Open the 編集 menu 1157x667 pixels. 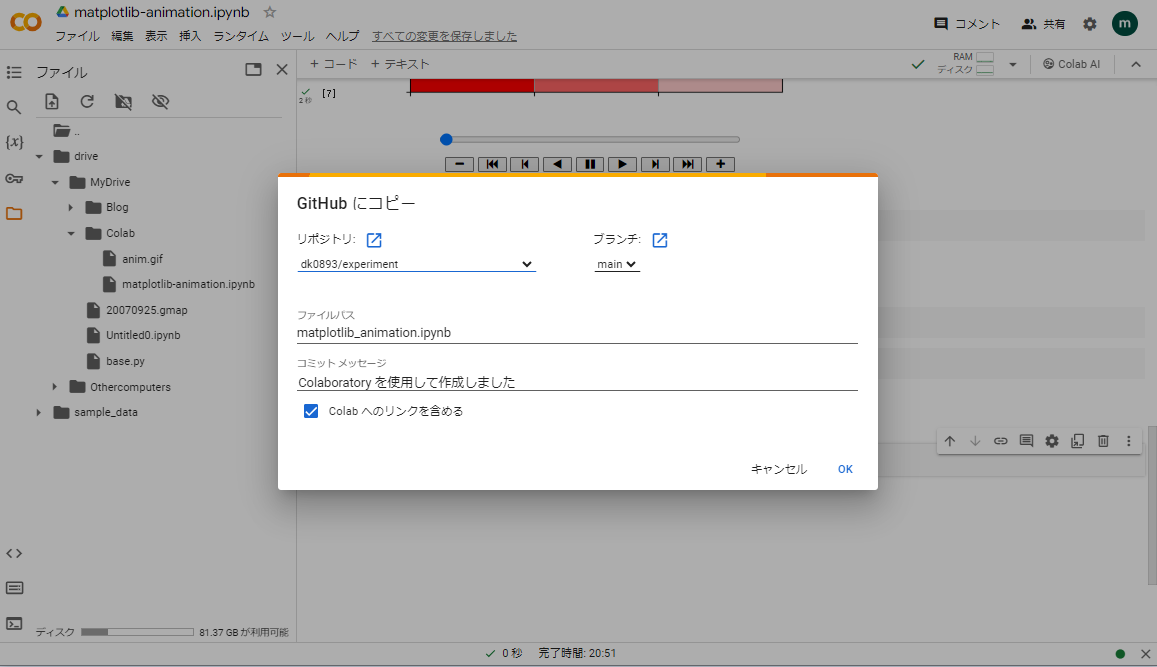pyautogui.click(x=122, y=35)
